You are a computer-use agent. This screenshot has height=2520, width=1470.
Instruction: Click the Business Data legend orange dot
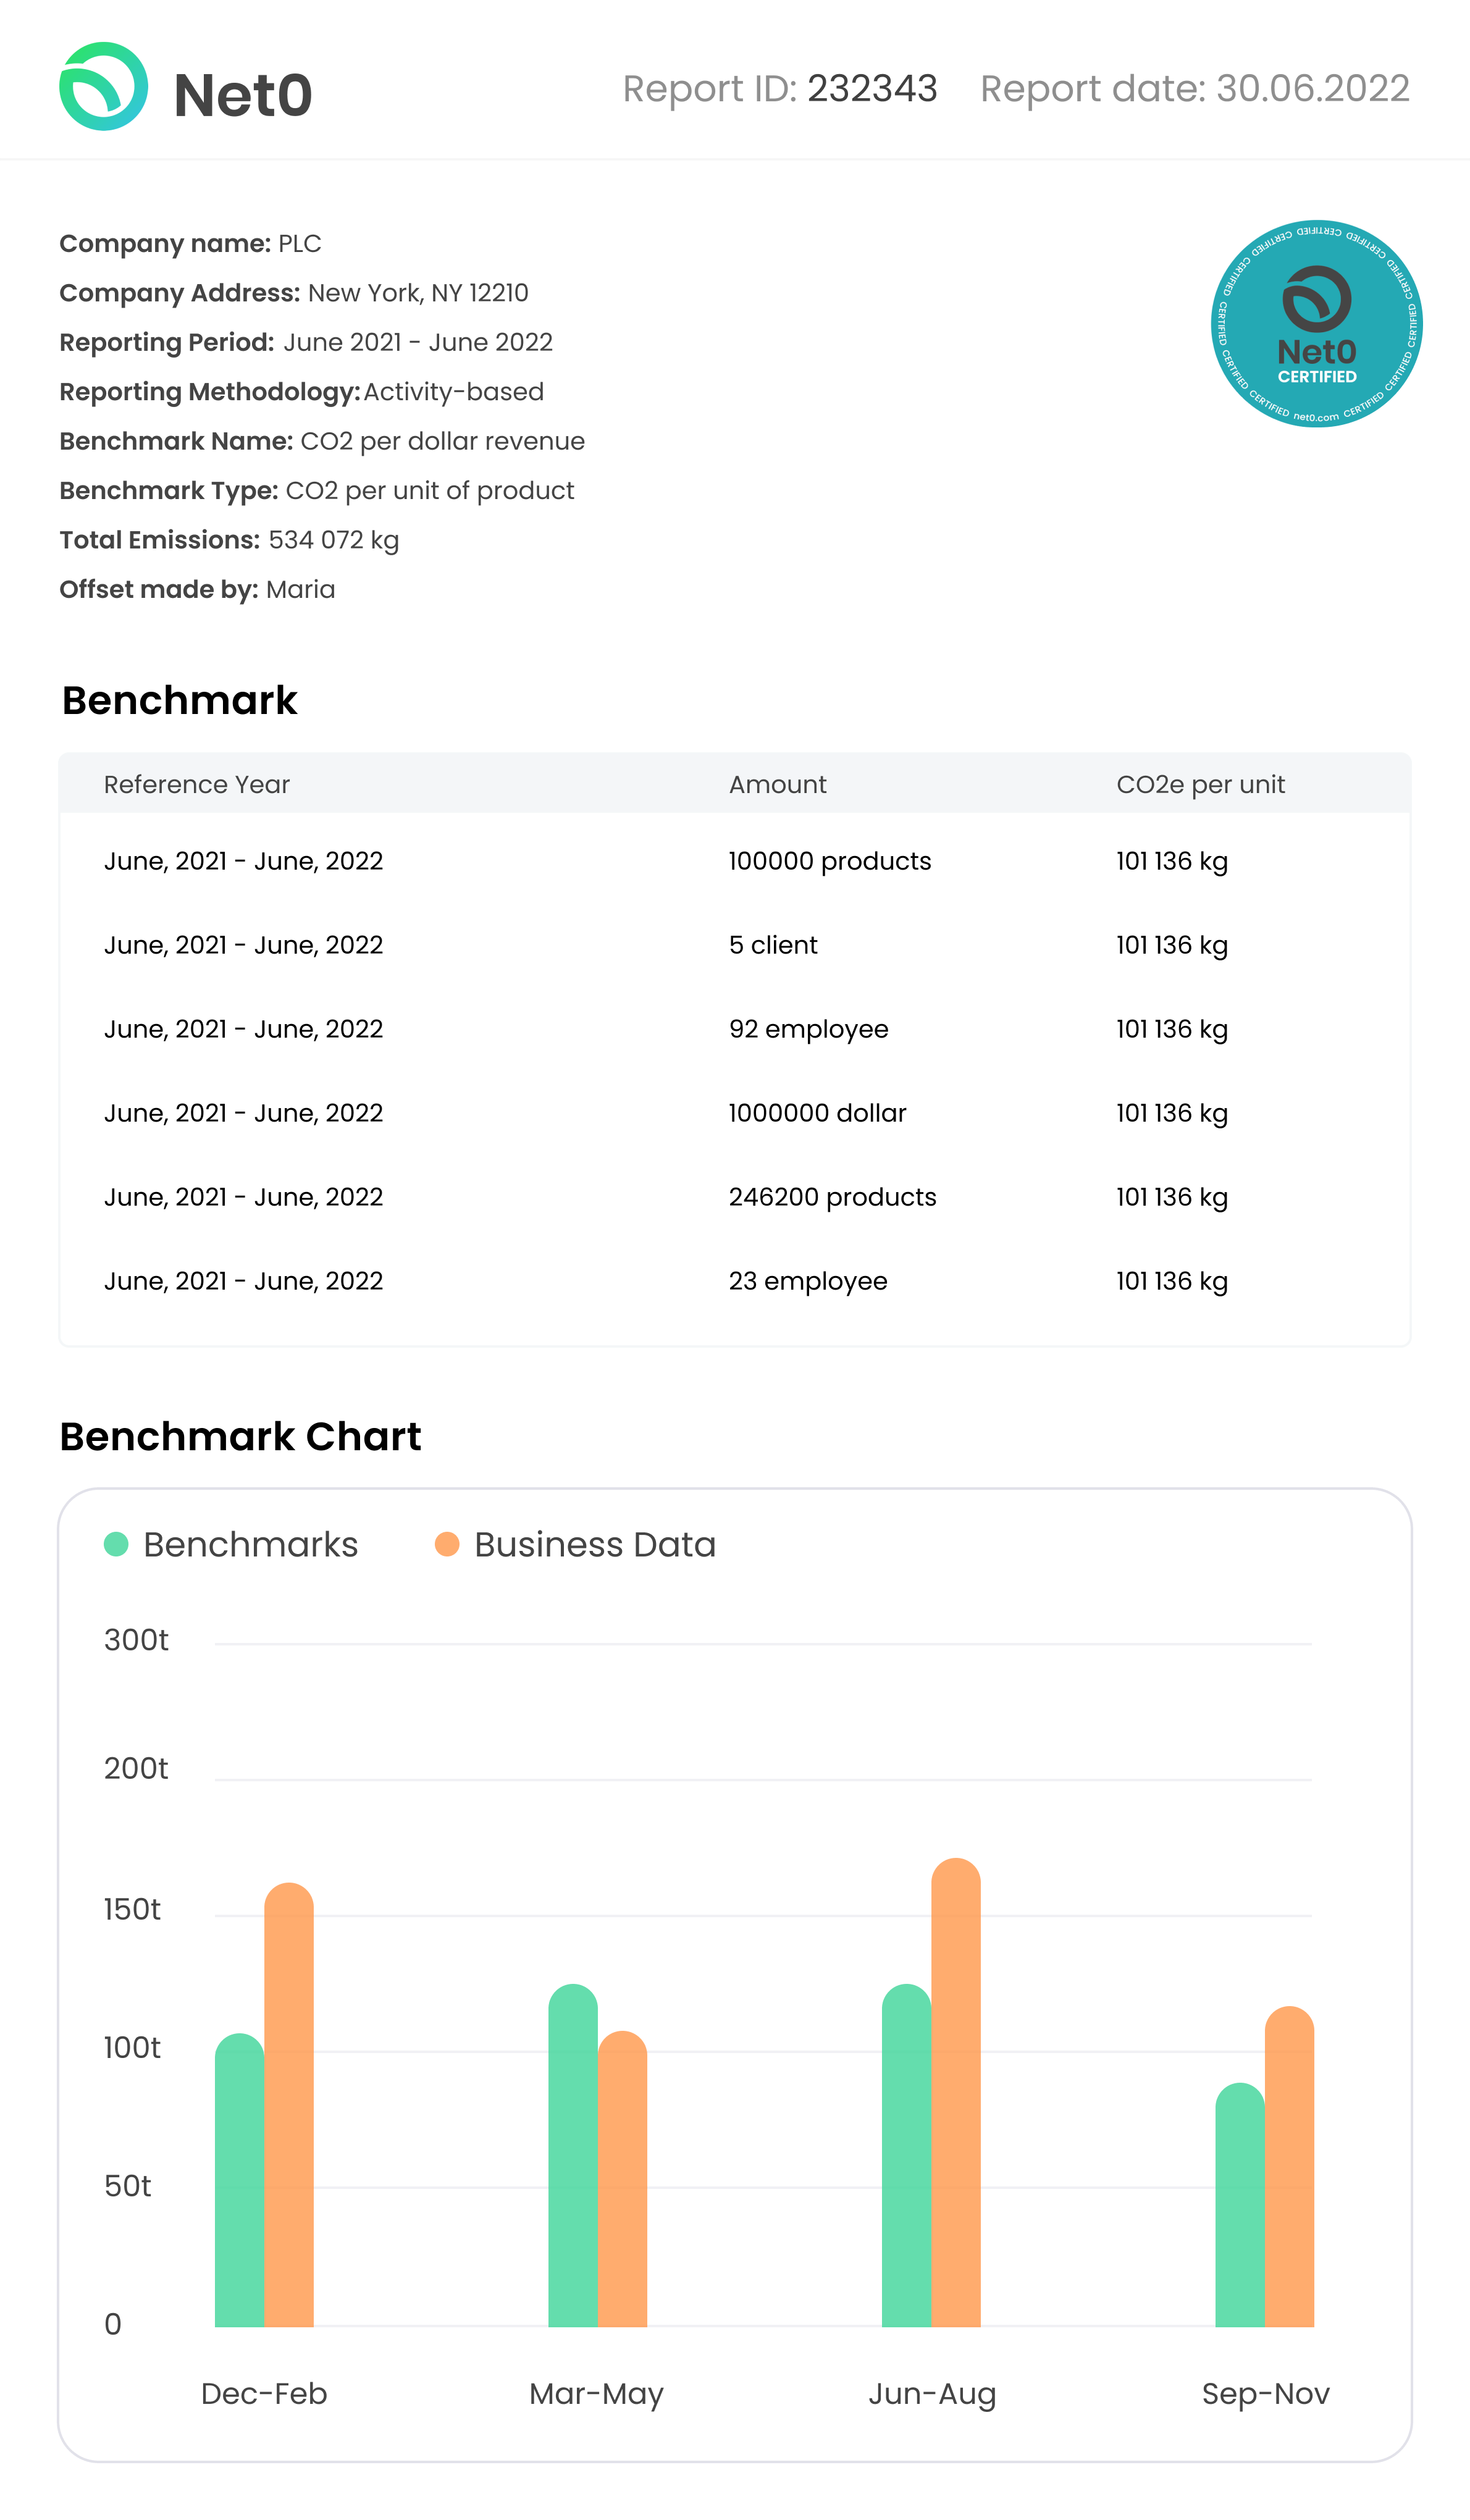point(447,1544)
